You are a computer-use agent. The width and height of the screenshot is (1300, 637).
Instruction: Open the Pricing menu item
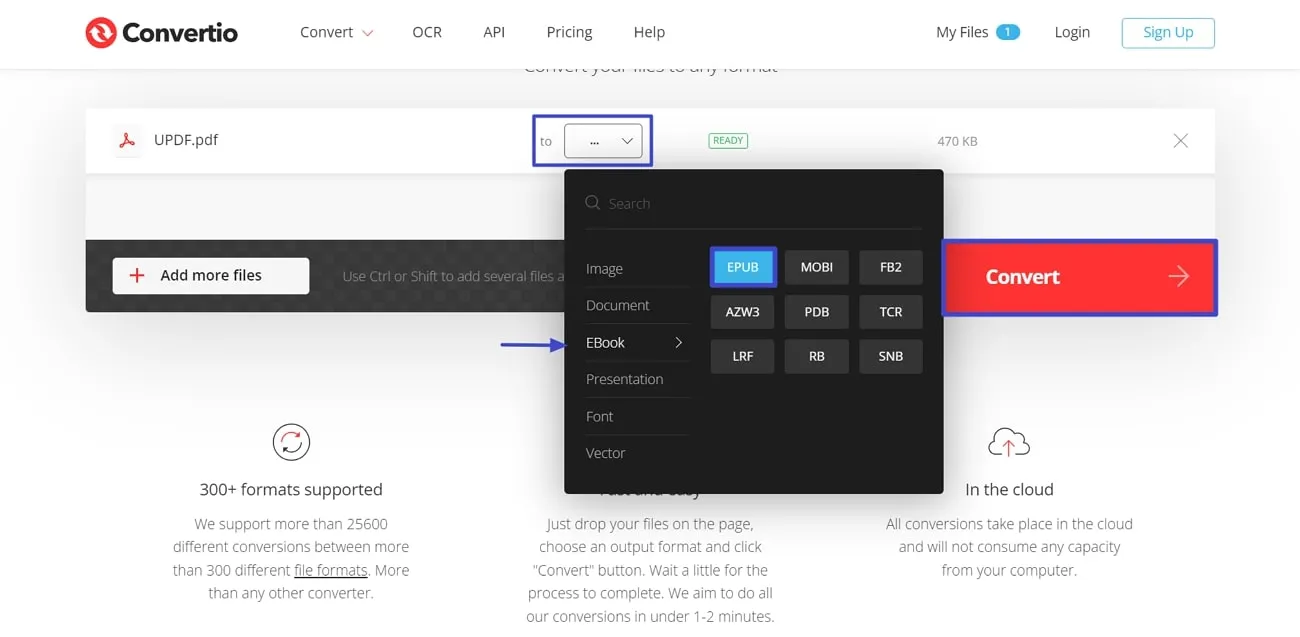[569, 32]
